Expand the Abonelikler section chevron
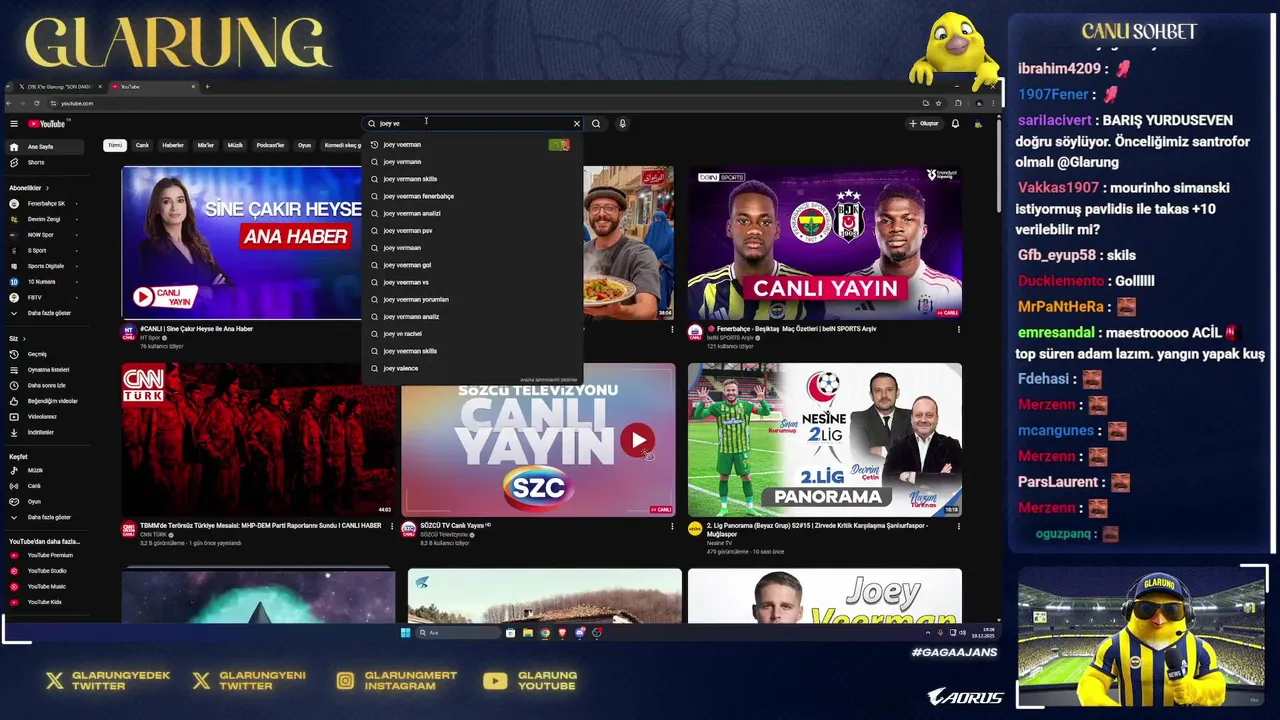Image resolution: width=1280 pixels, height=720 pixels. tap(47, 188)
